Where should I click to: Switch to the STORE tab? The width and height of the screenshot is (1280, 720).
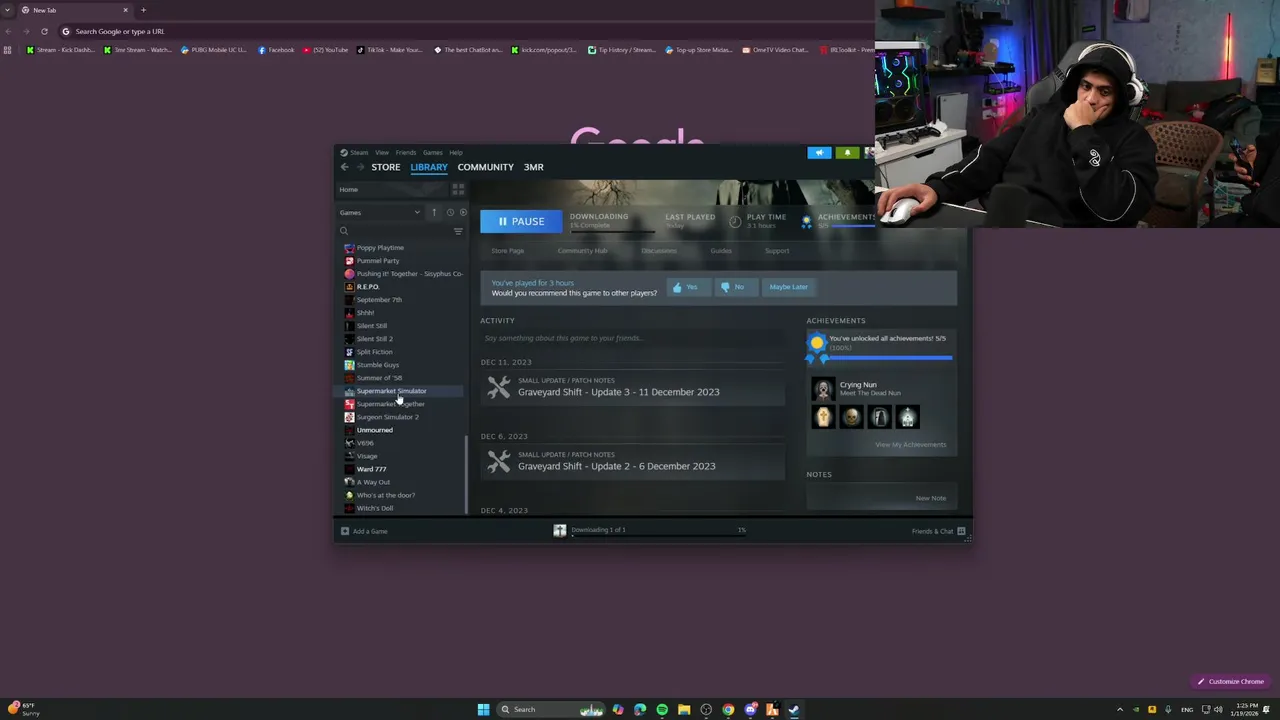[386, 167]
